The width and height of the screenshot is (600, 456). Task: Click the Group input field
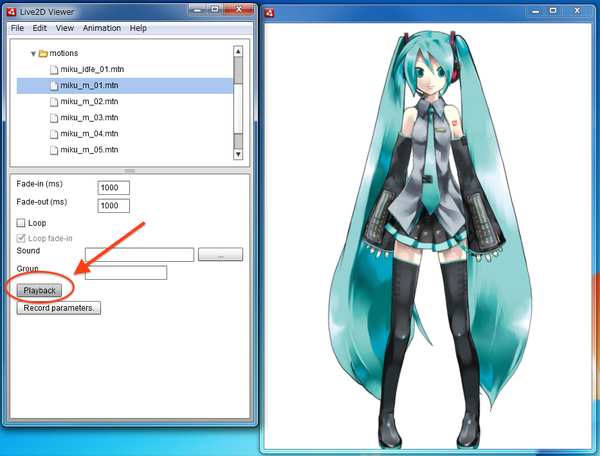tap(126, 273)
